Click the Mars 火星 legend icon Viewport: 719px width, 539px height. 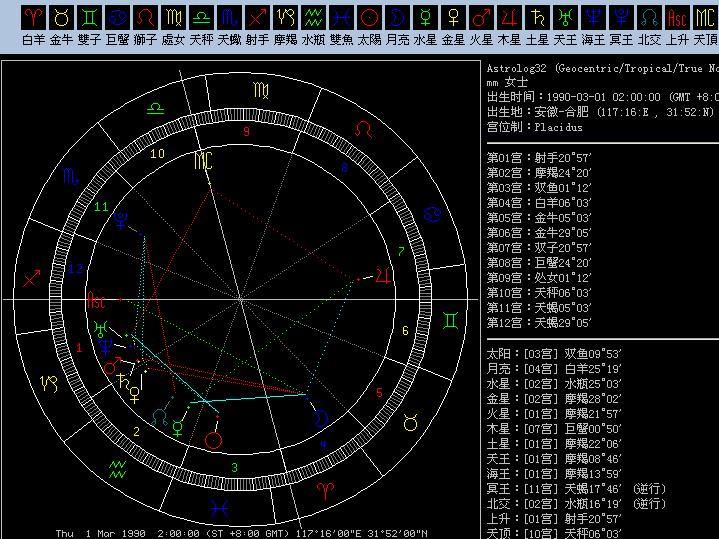[481, 17]
